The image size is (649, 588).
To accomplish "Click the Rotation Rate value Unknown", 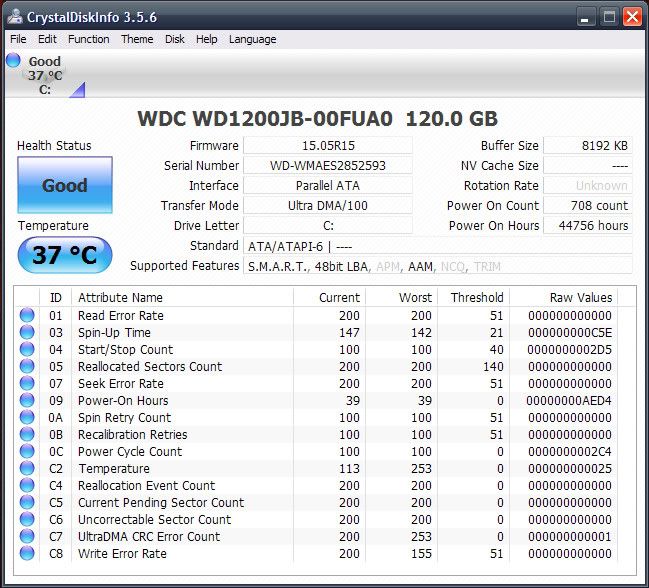I will [x=588, y=185].
